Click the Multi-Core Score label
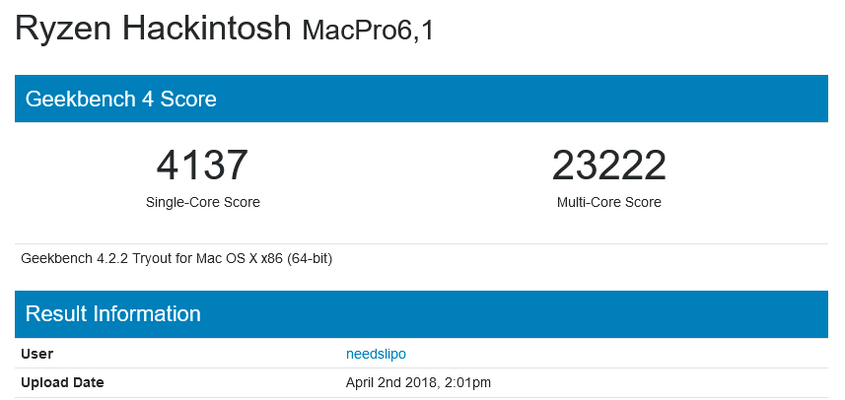 609,202
